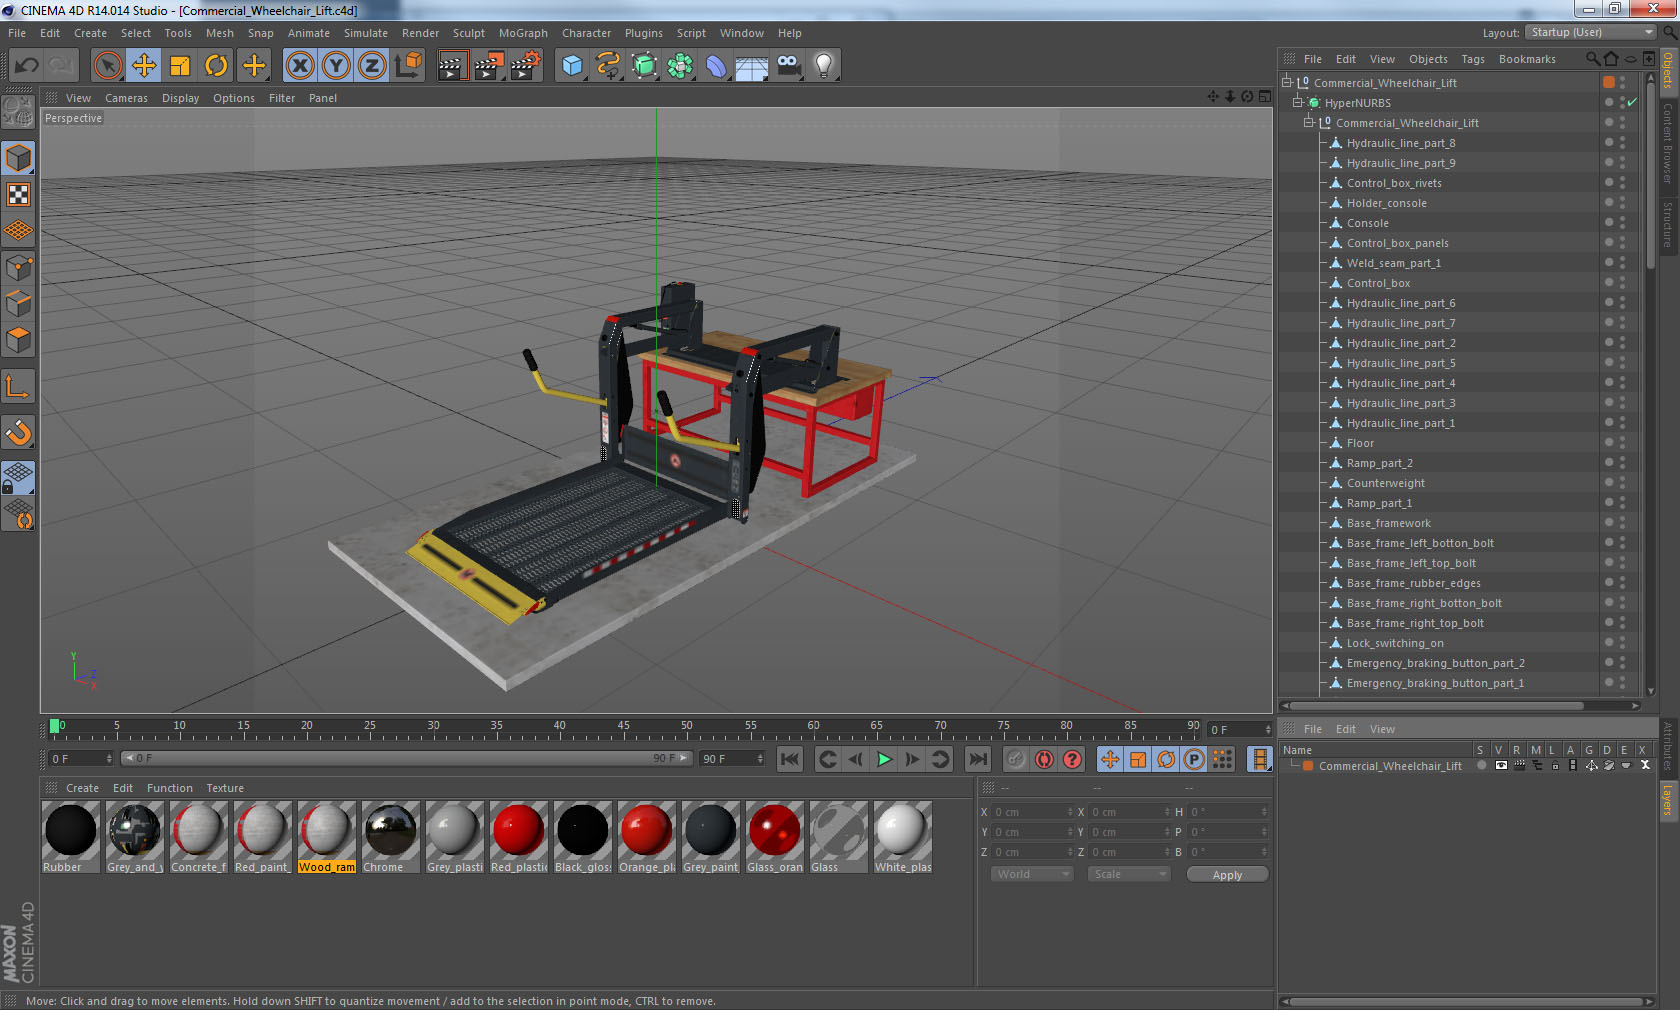Viewport: 1680px width, 1010px height.
Task: Toggle X axis lock
Action: [x=299, y=66]
